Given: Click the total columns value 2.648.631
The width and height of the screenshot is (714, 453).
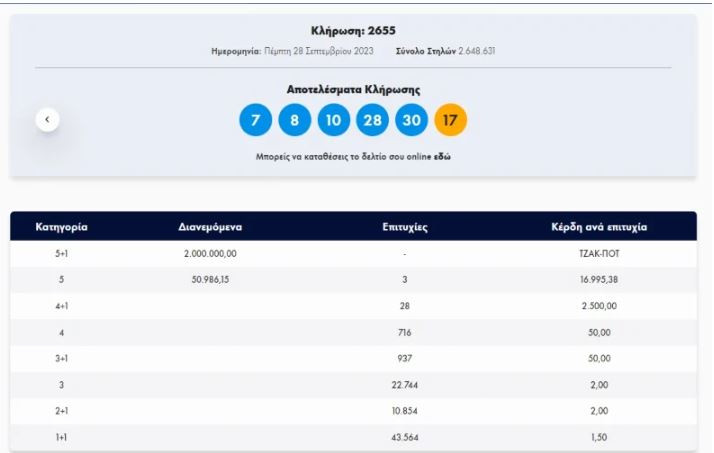Looking at the screenshot, I should click(477, 51).
